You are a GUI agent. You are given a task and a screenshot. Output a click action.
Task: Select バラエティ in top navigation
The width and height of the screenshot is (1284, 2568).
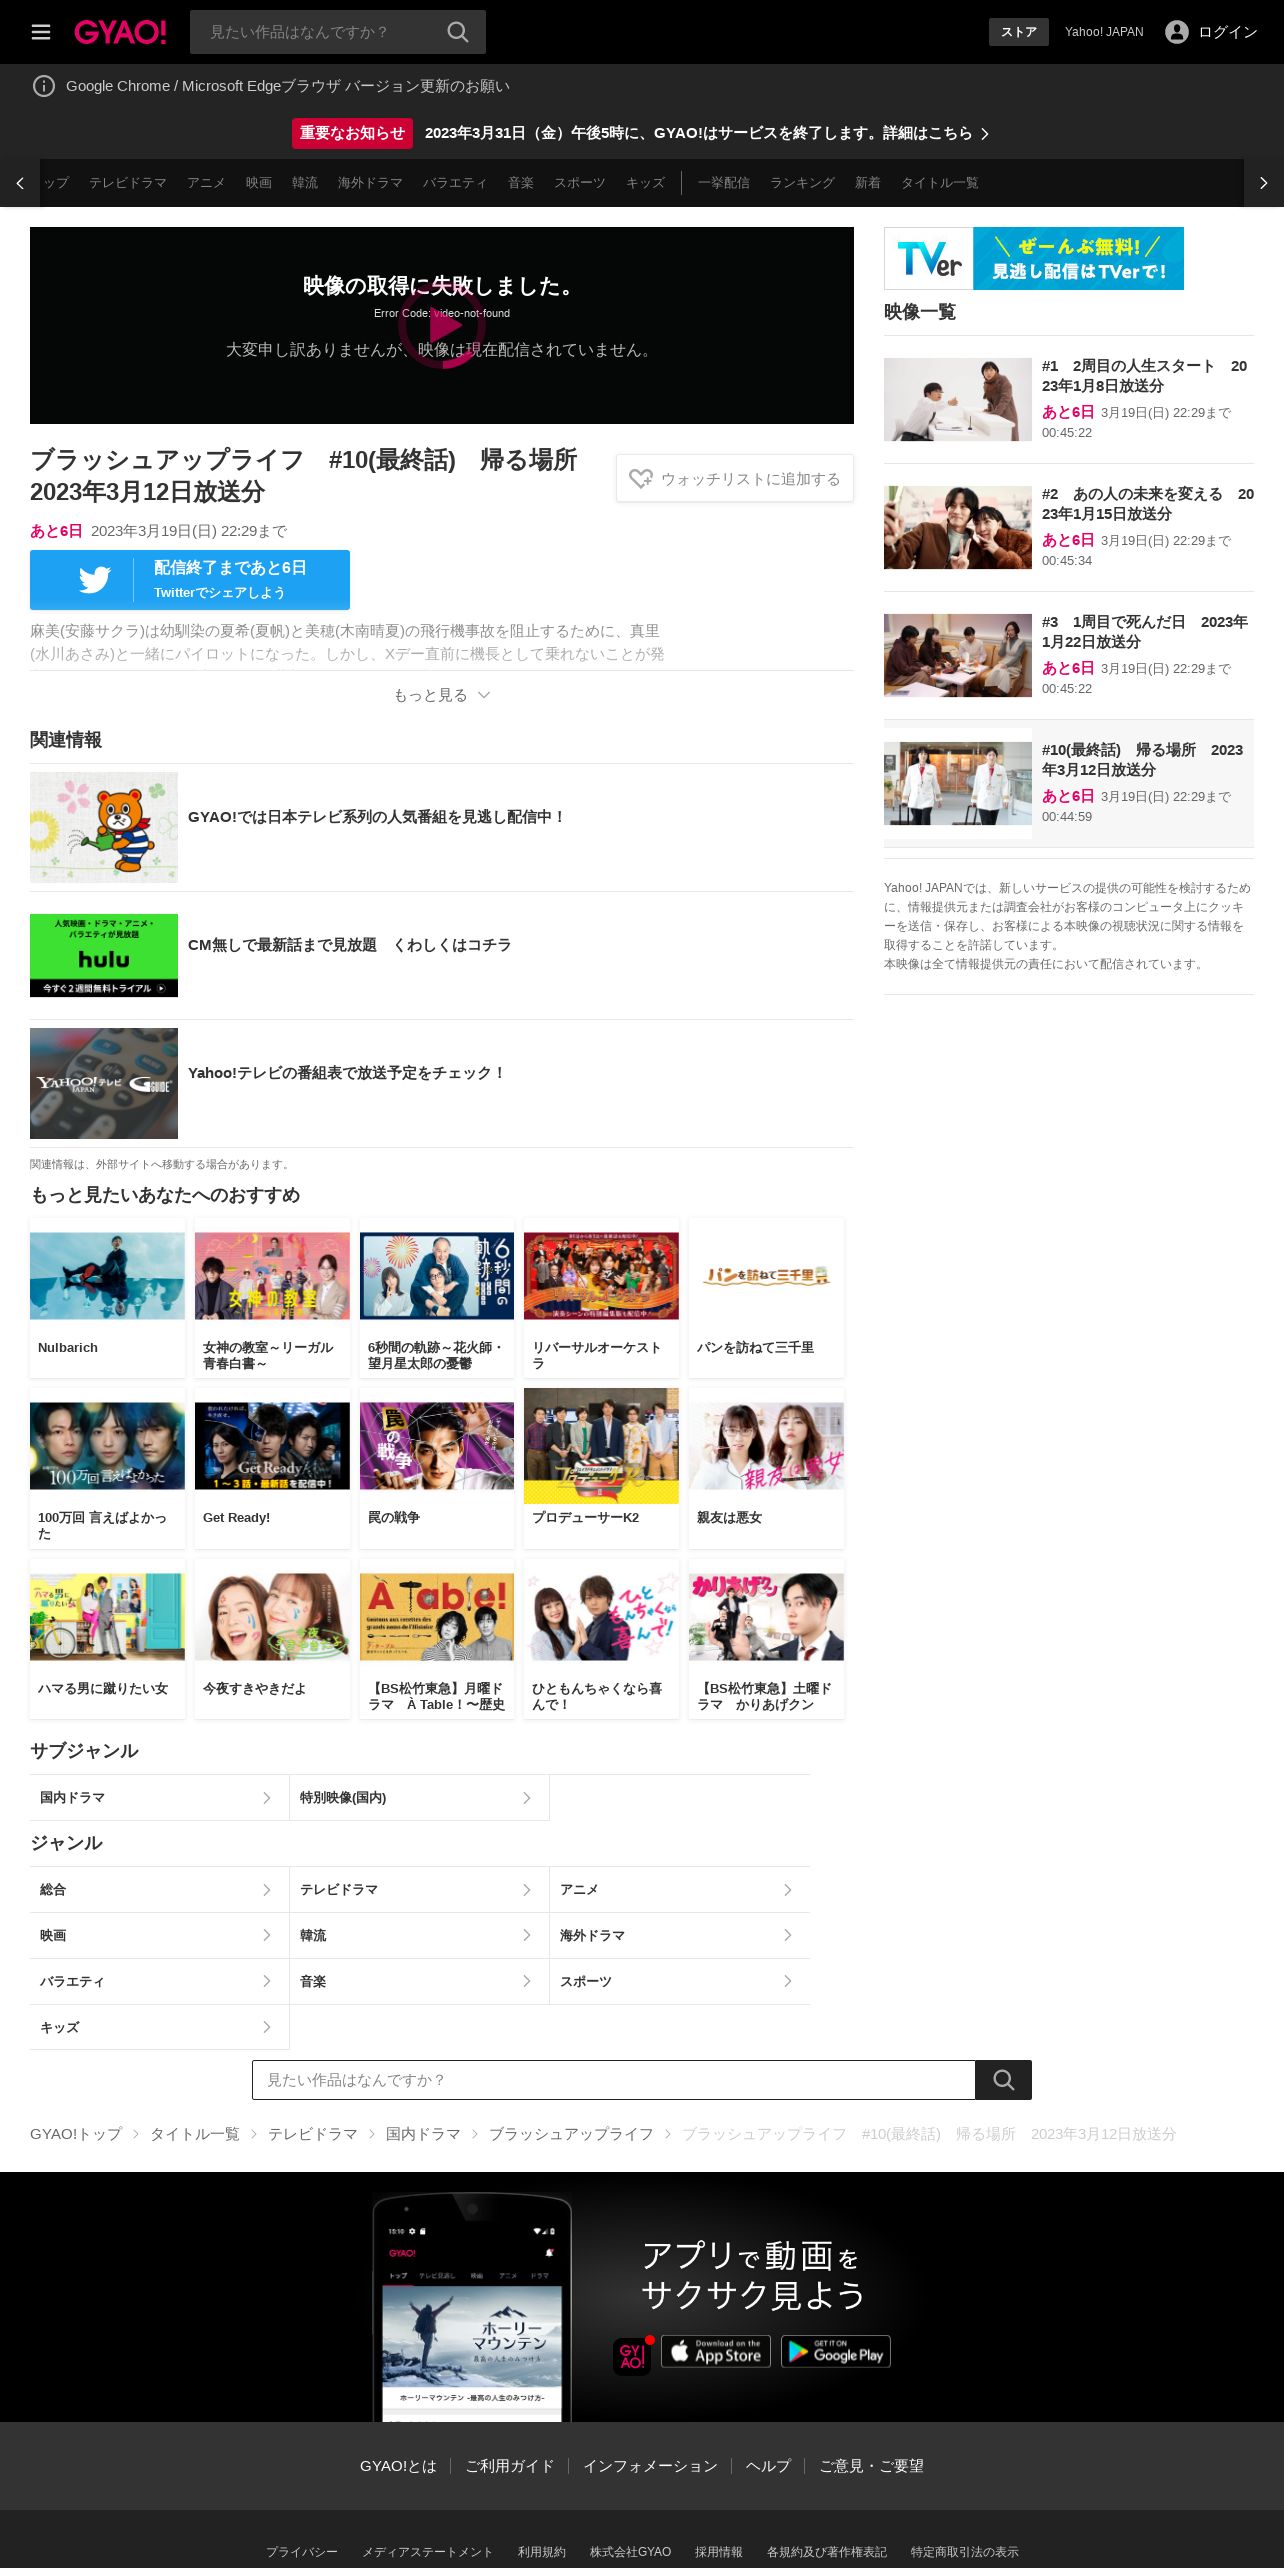click(x=455, y=183)
